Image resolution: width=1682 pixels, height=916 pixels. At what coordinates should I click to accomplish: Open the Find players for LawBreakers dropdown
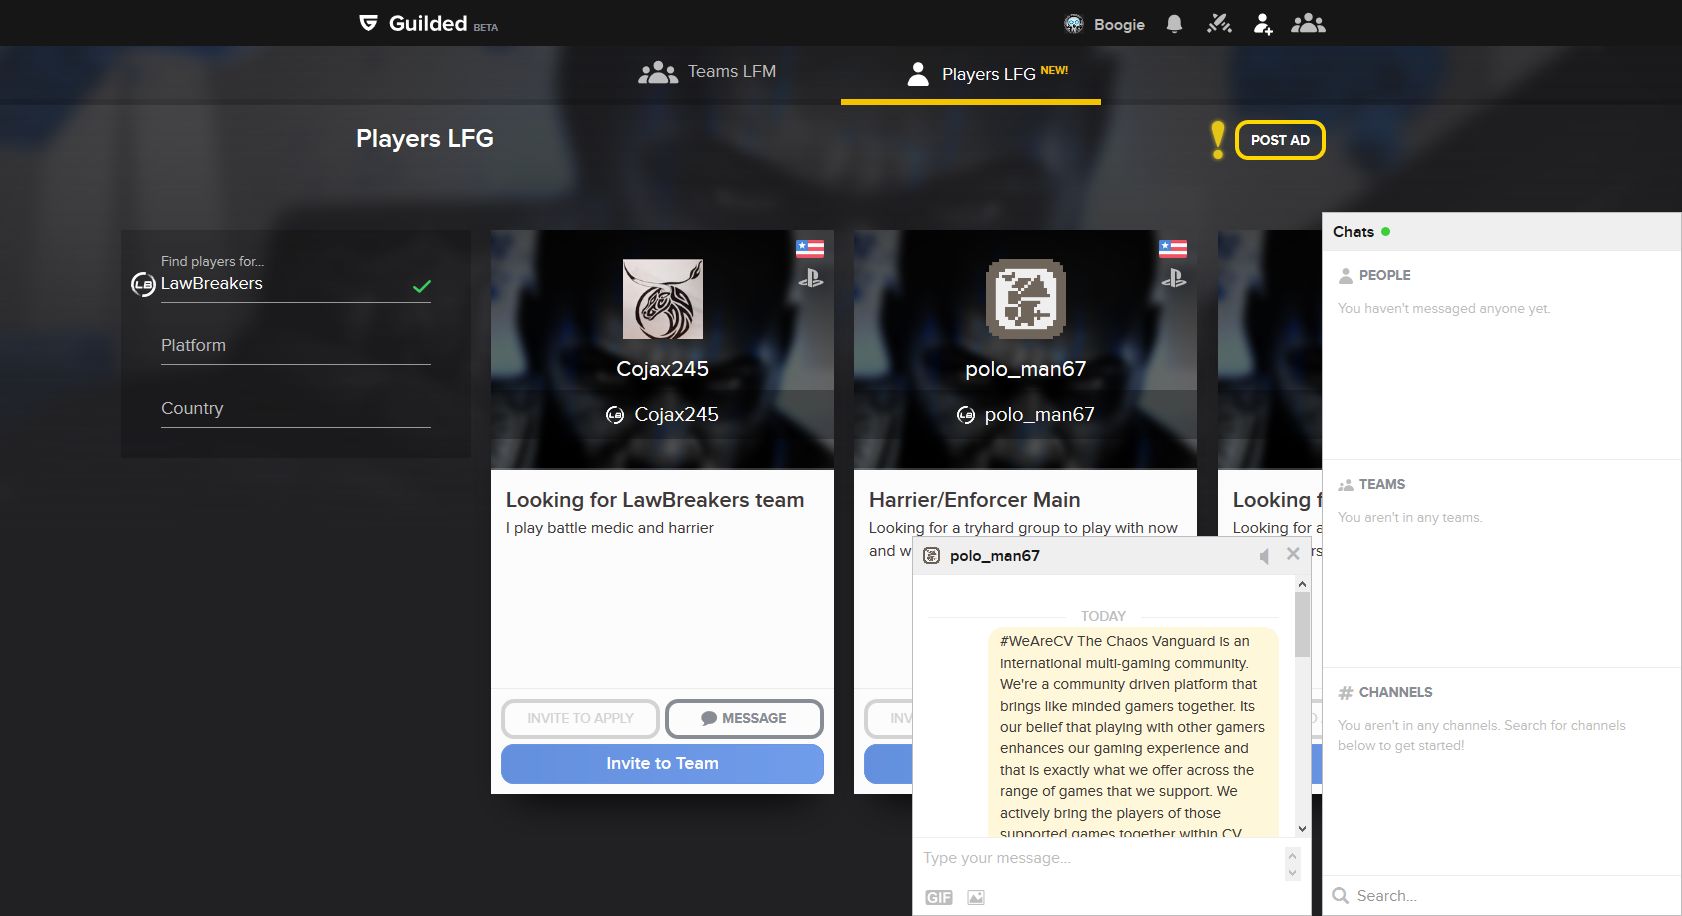pyautogui.click(x=296, y=283)
